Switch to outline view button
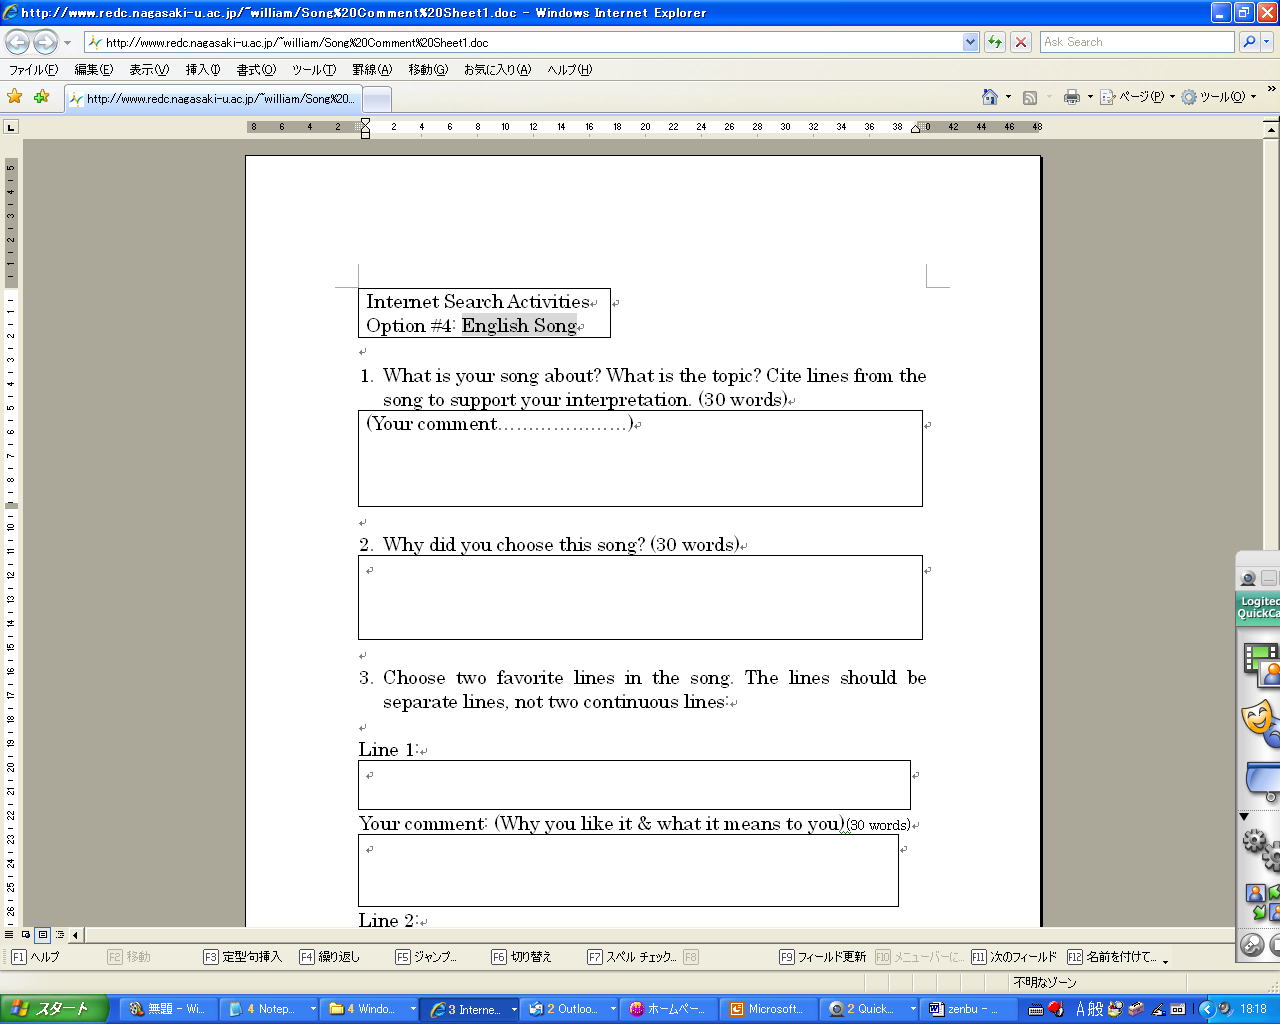 tap(59, 935)
